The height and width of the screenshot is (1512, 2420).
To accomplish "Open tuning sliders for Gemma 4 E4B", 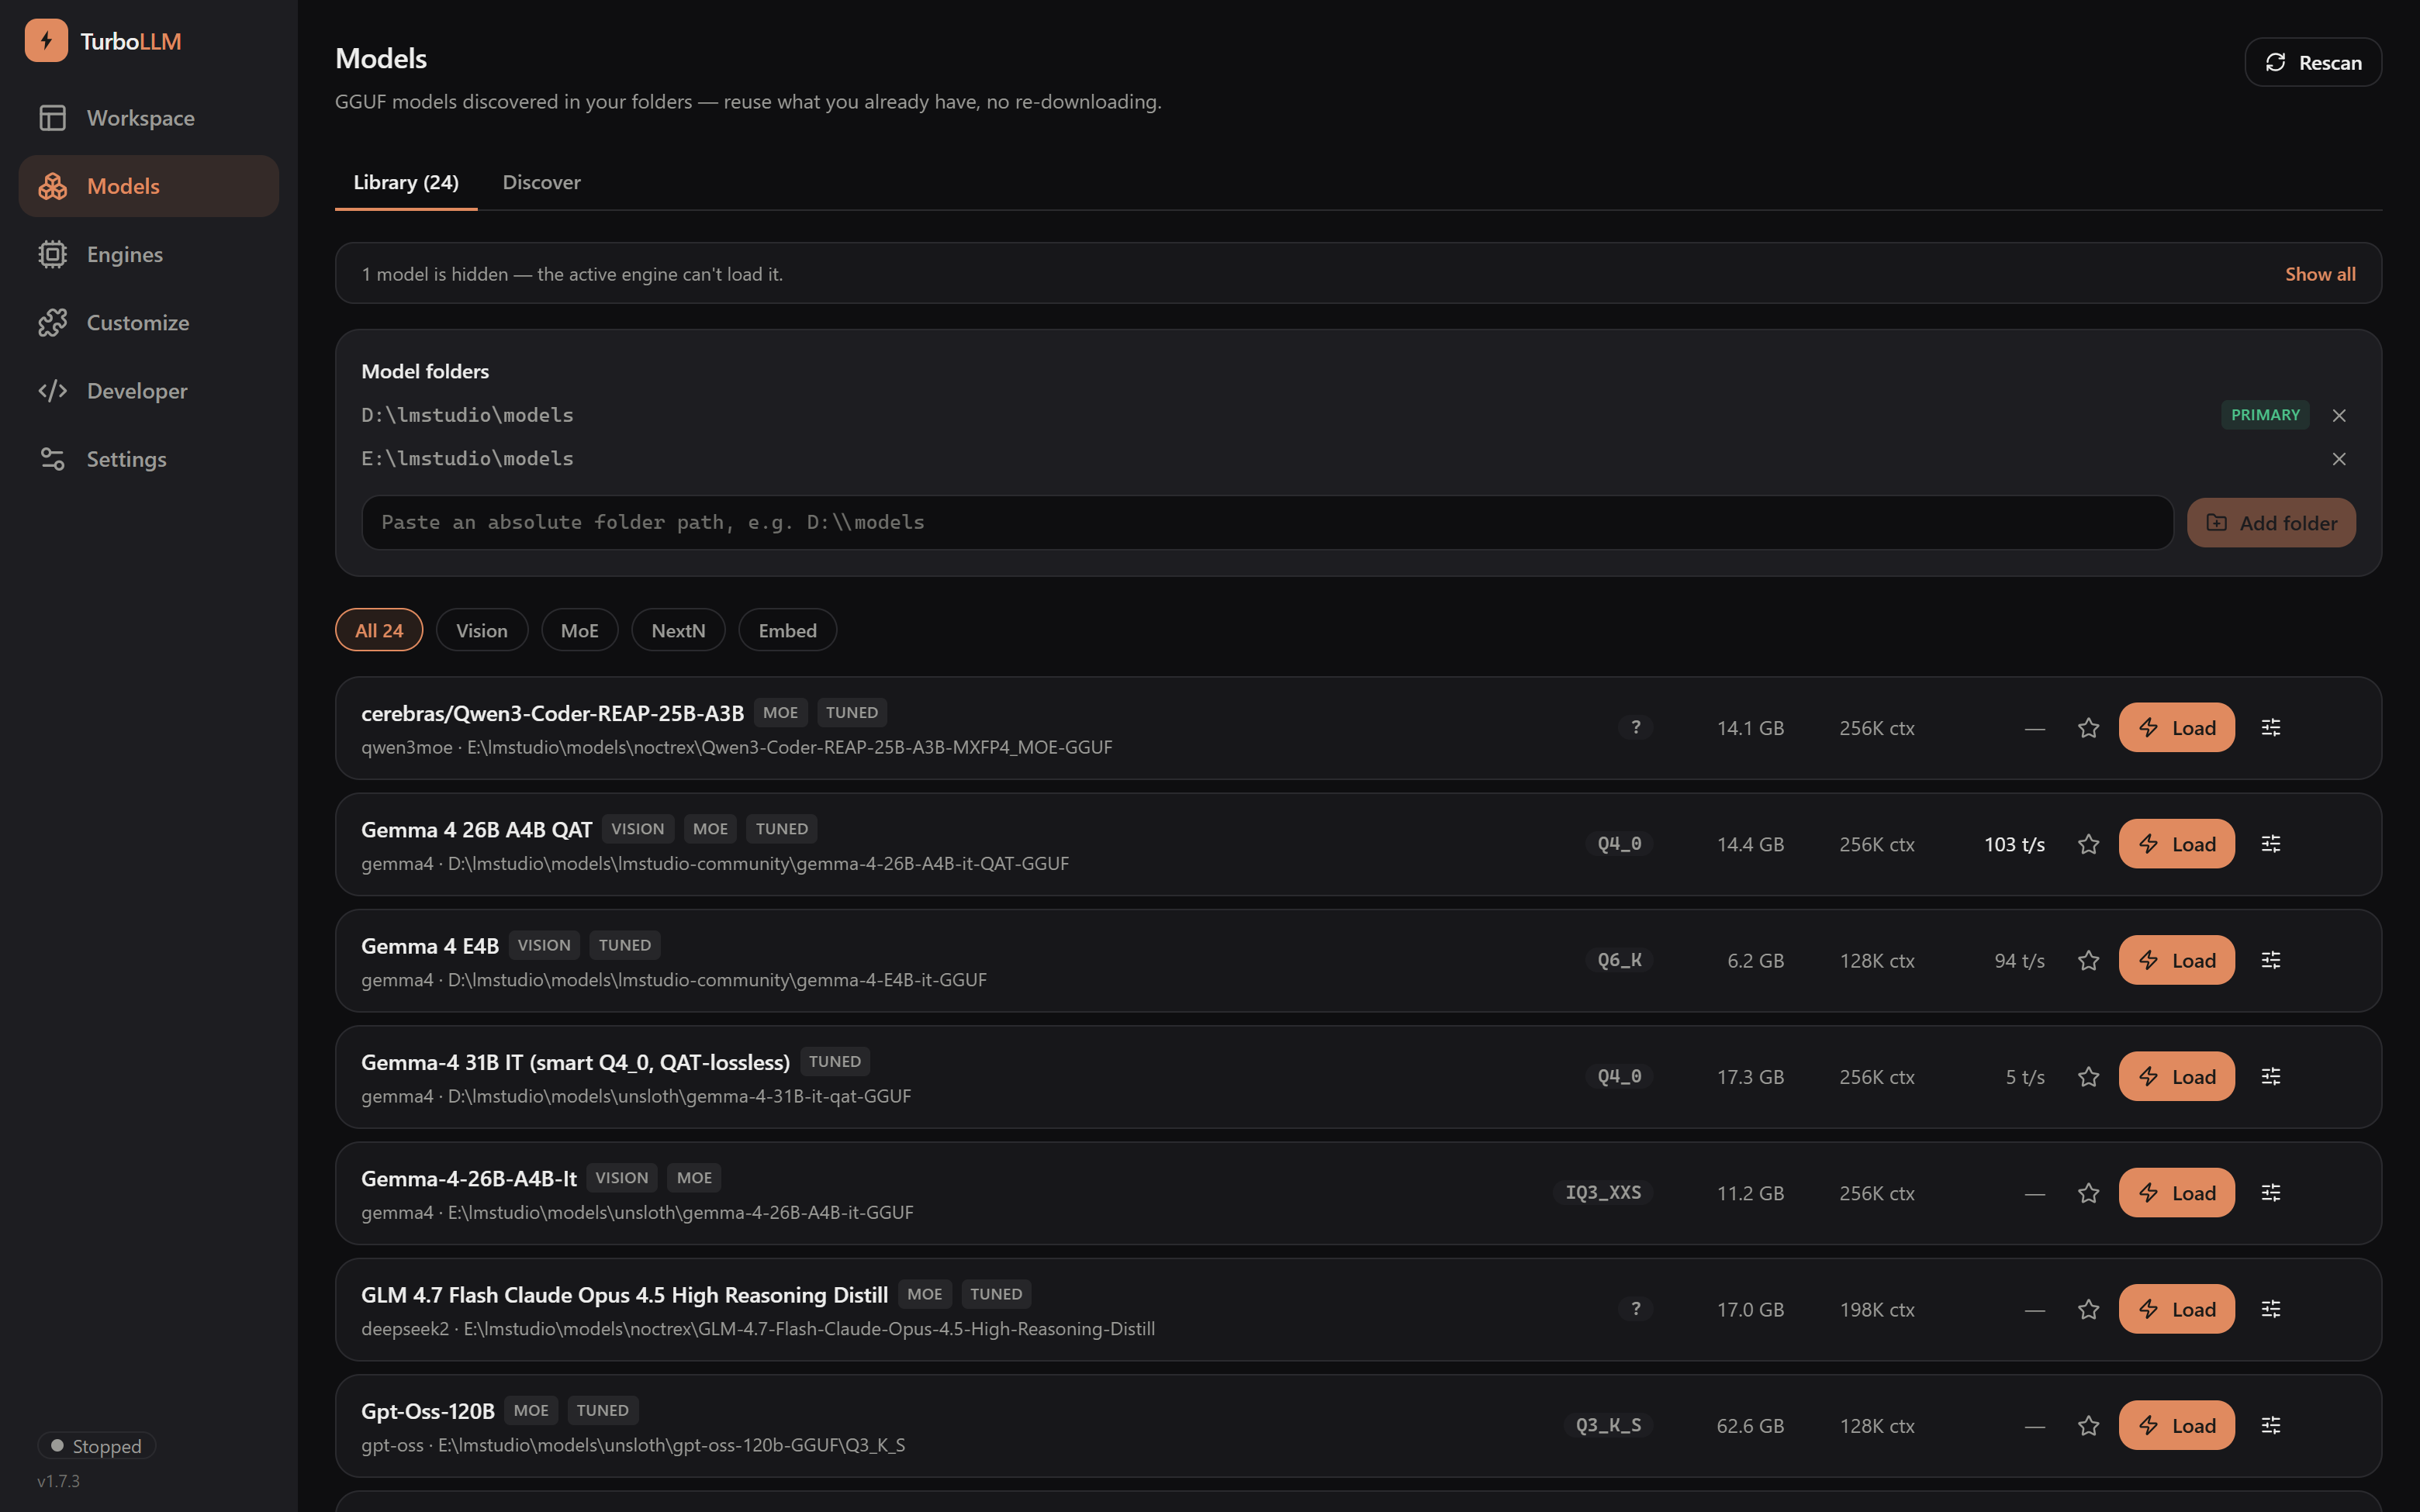I will coord(2271,960).
